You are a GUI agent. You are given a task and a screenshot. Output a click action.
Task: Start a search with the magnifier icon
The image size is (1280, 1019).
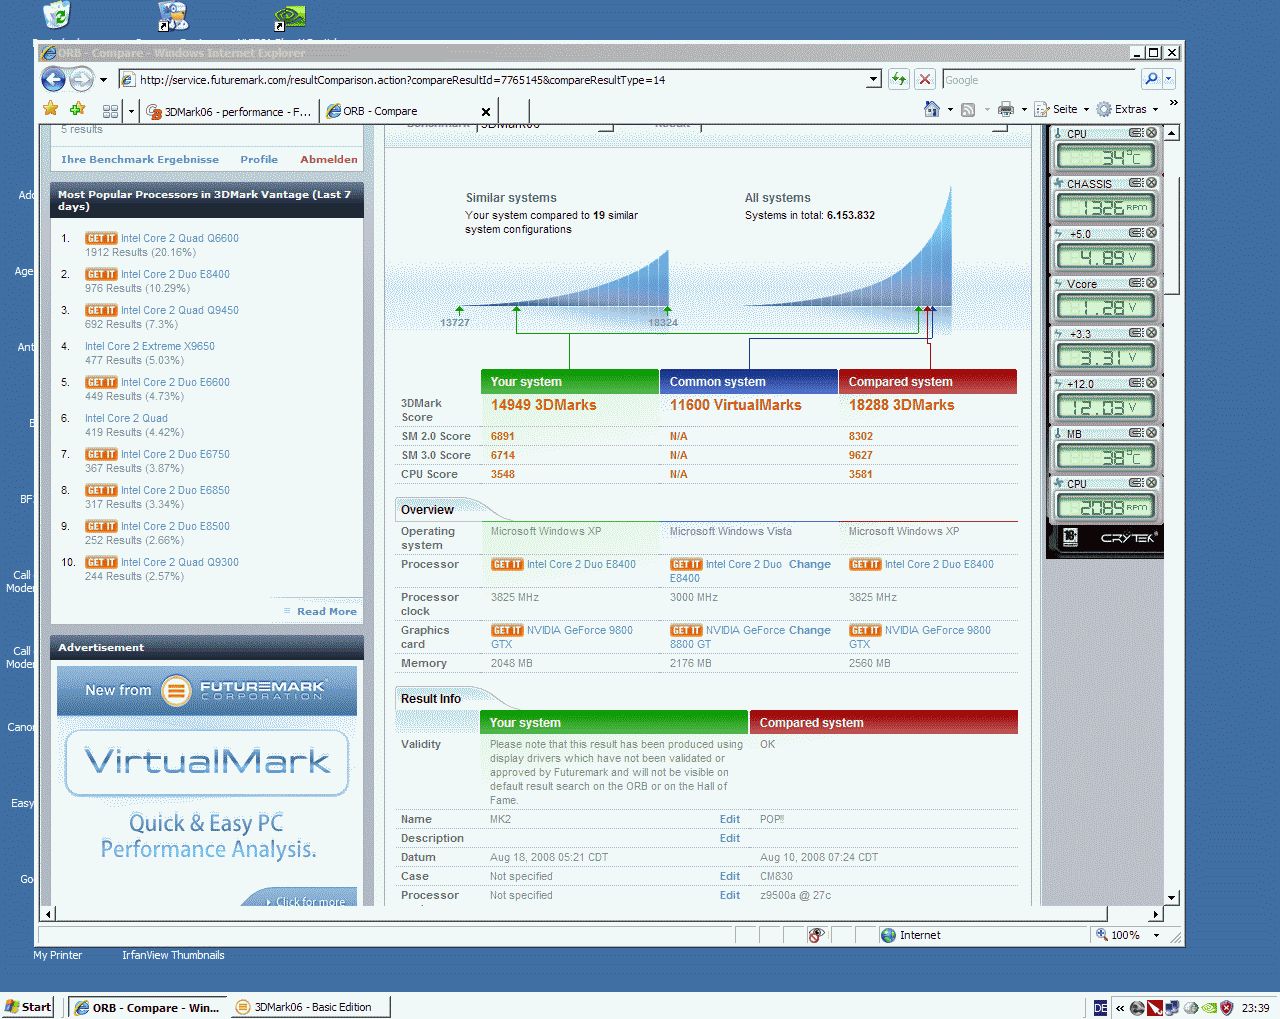click(1151, 80)
